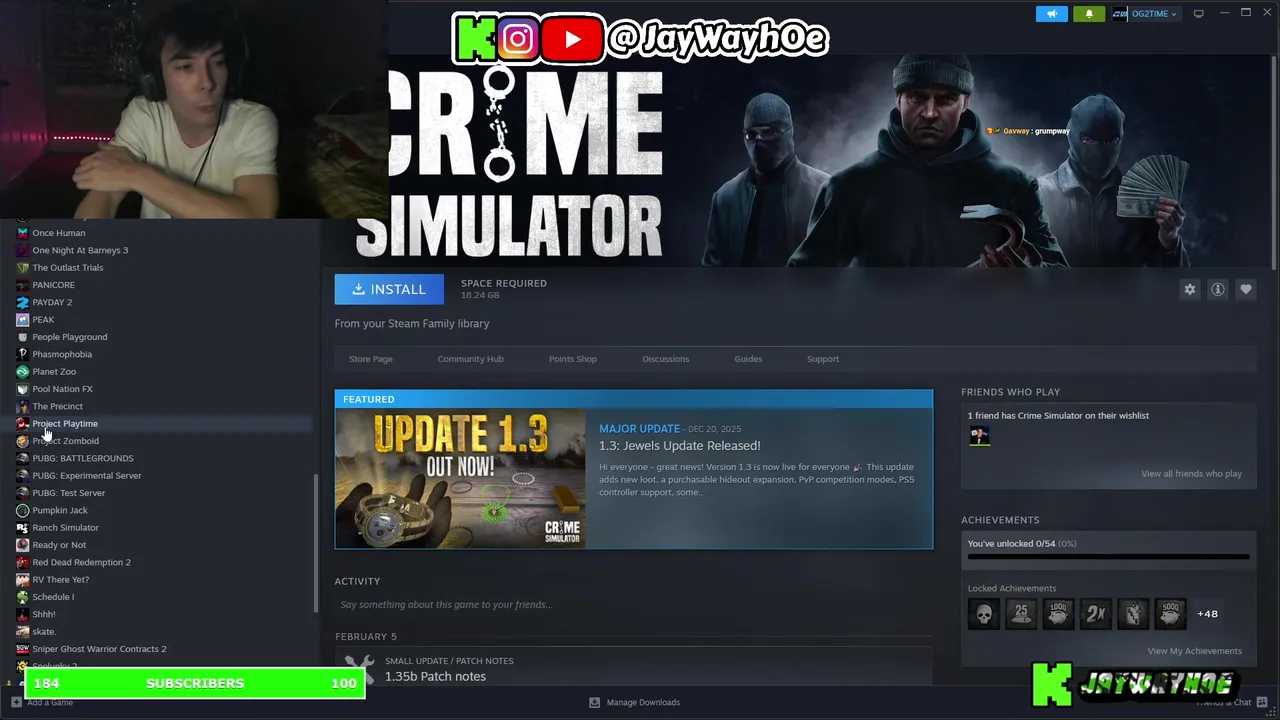Open Manage Downloads at bottom bar
Viewport: 1280px width, 720px height.
point(643,702)
